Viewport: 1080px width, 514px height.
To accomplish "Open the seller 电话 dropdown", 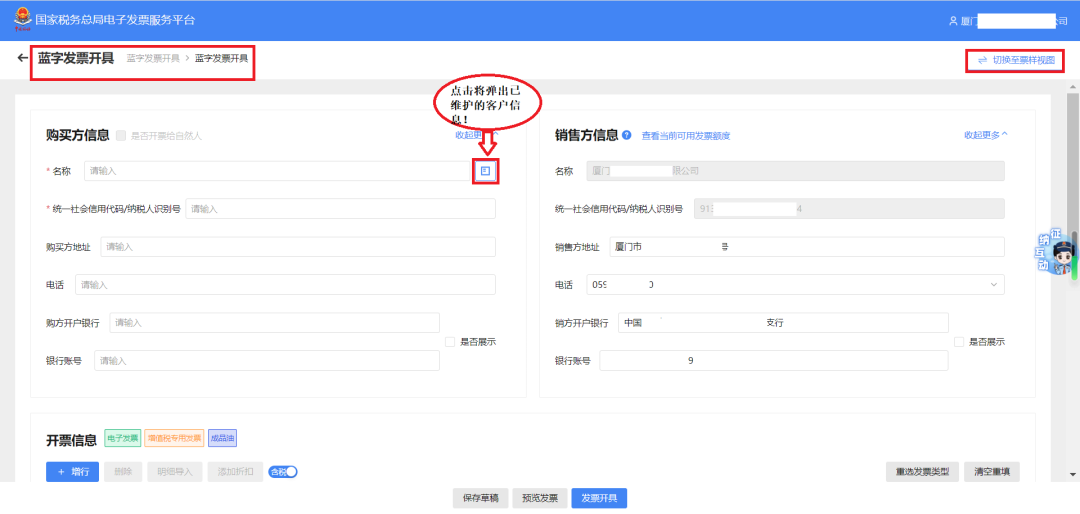I will click(x=994, y=285).
